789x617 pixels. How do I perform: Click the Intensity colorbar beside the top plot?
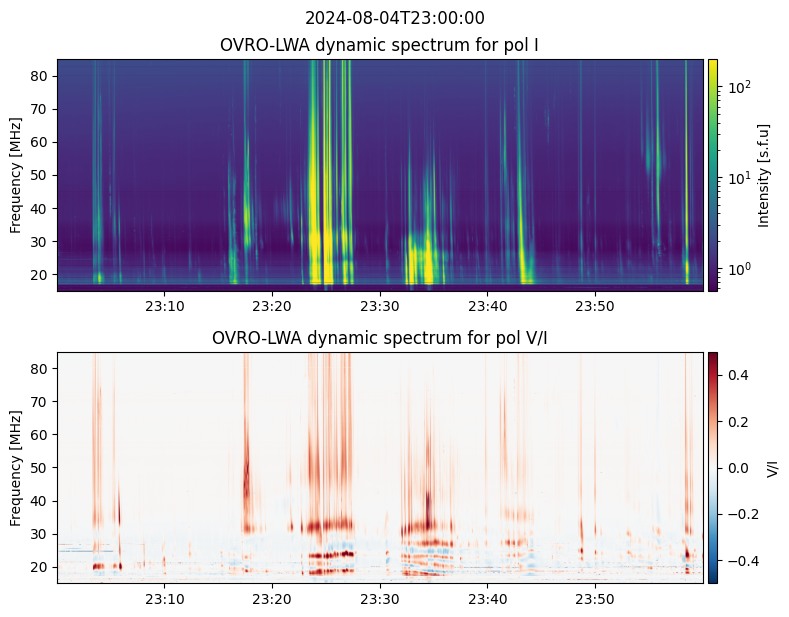click(x=713, y=175)
